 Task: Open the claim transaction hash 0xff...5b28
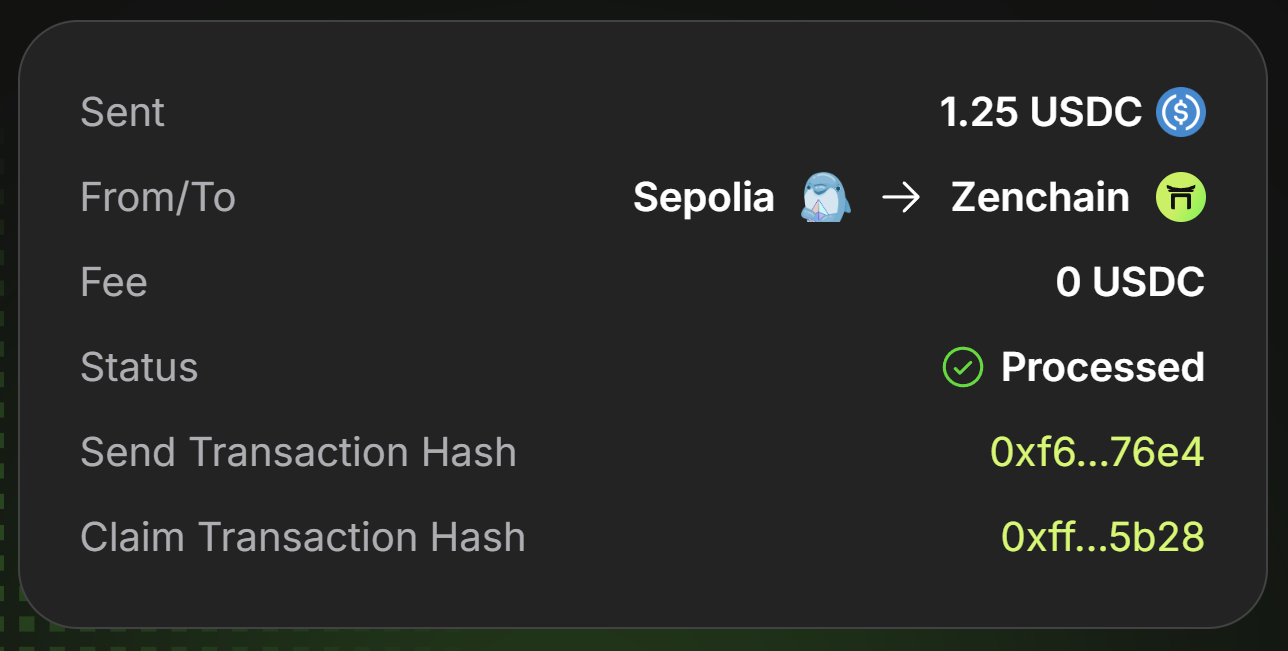point(1103,538)
